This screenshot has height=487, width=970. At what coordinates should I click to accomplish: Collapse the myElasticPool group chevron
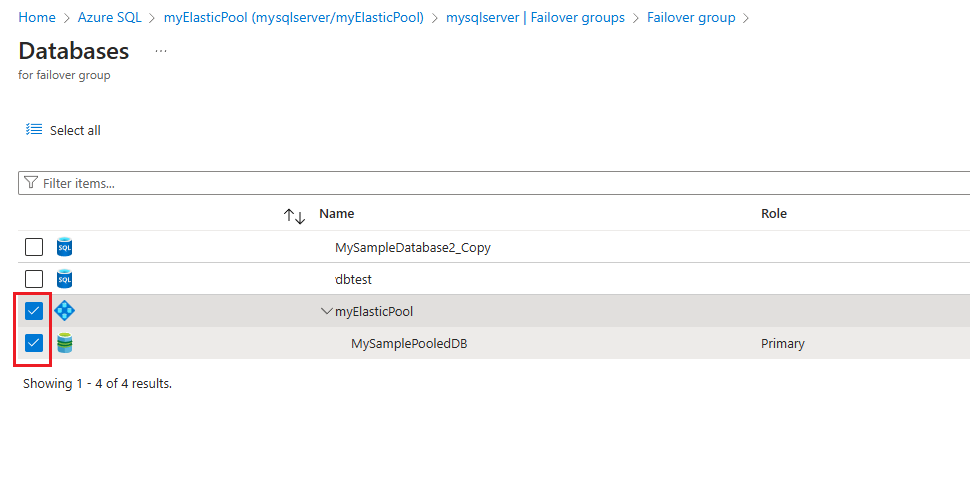(327, 311)
